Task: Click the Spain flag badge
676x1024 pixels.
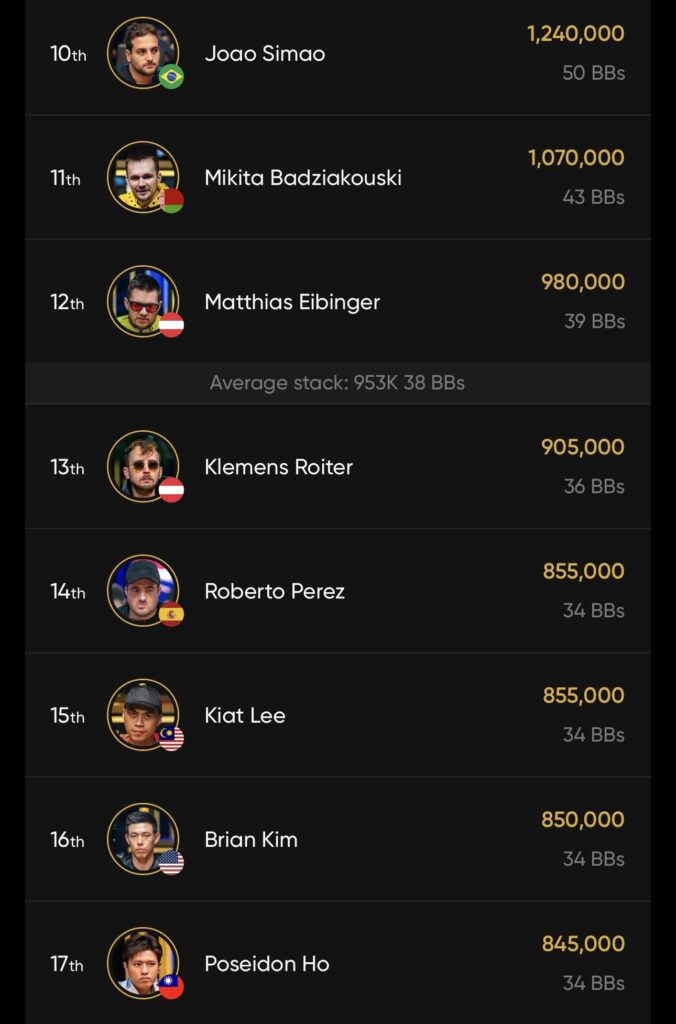Action: coord(172,614)
